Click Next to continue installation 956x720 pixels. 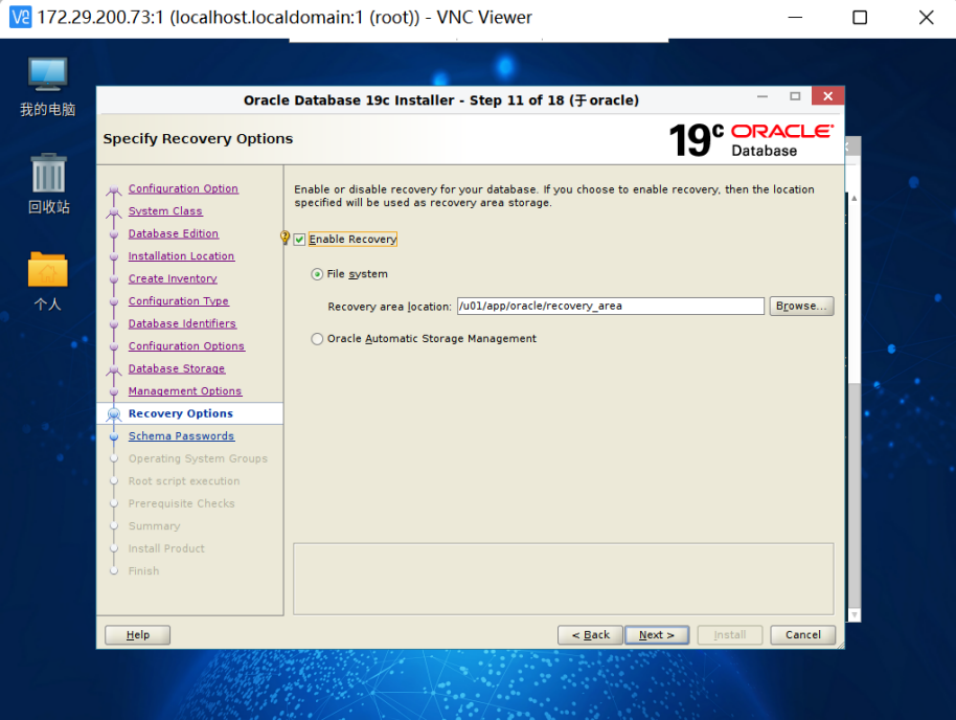coord(656,634)
